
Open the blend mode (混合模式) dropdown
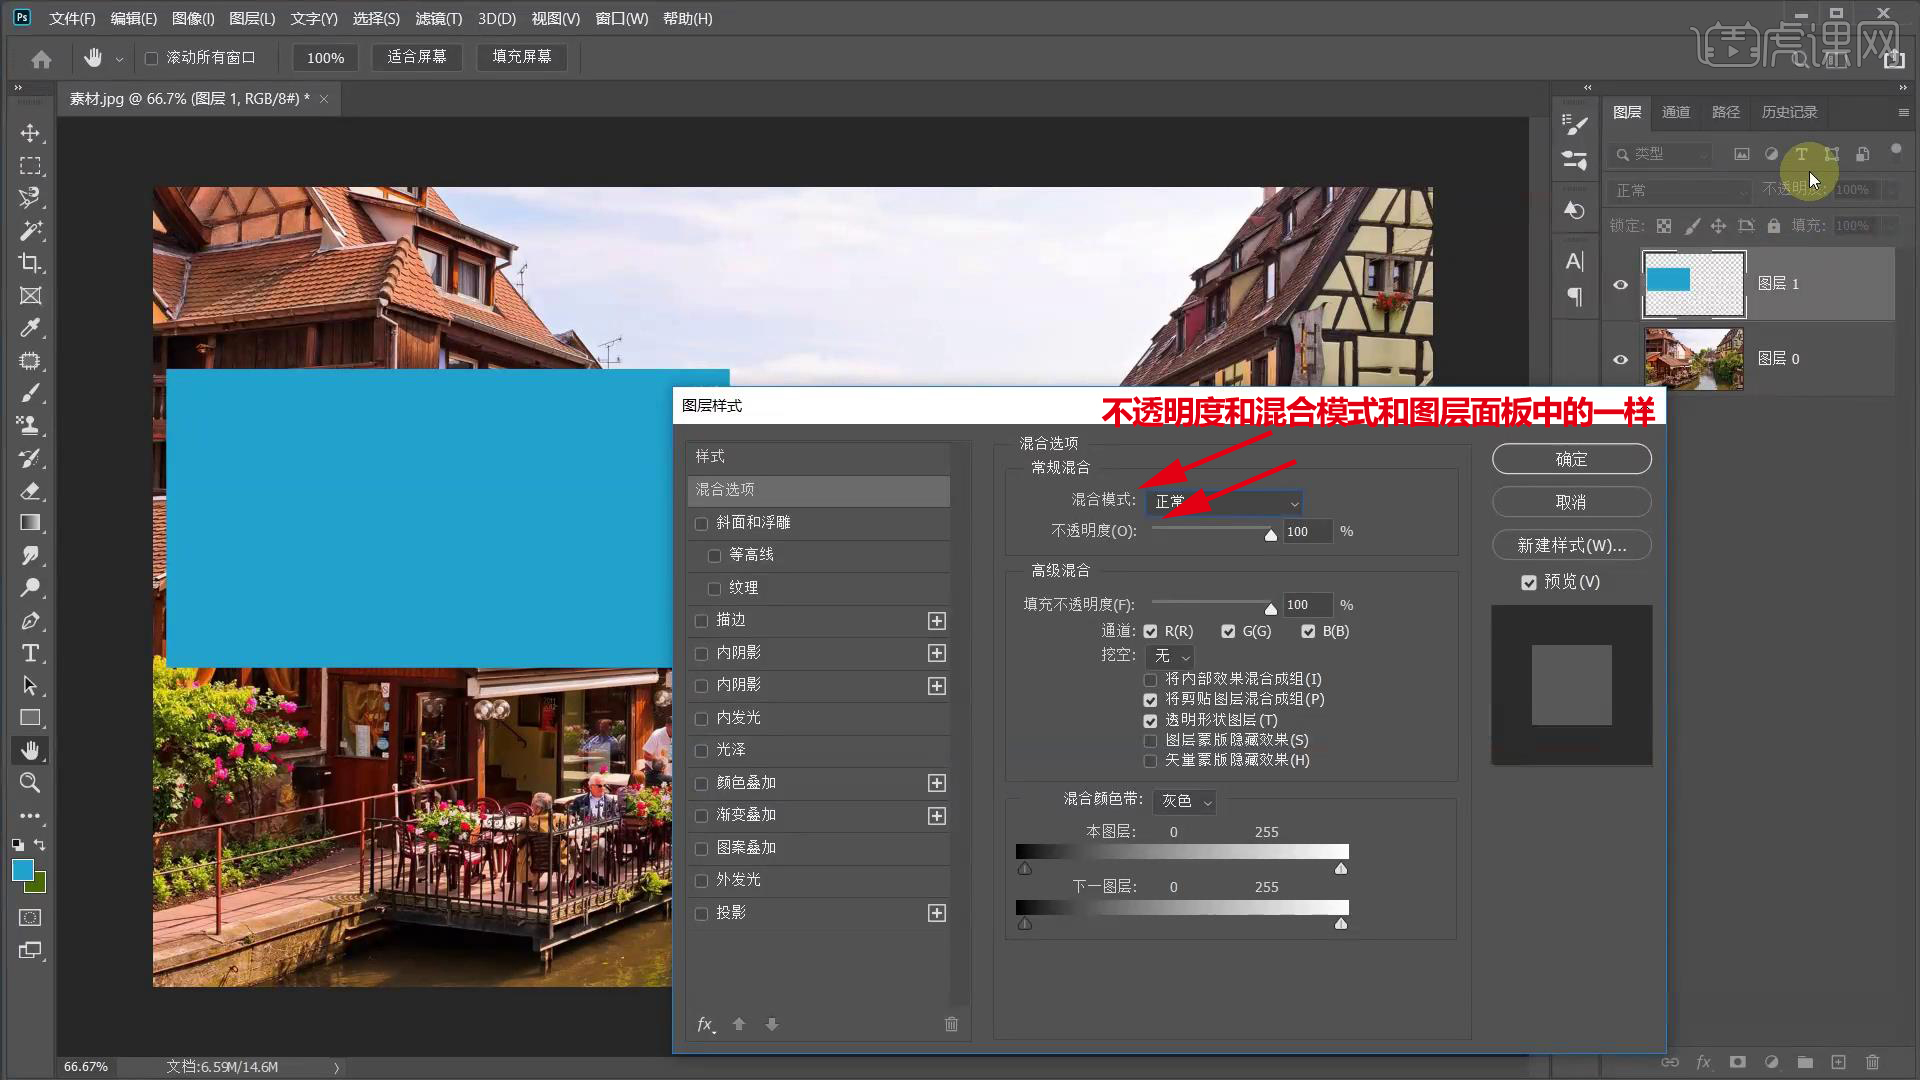1225,502
